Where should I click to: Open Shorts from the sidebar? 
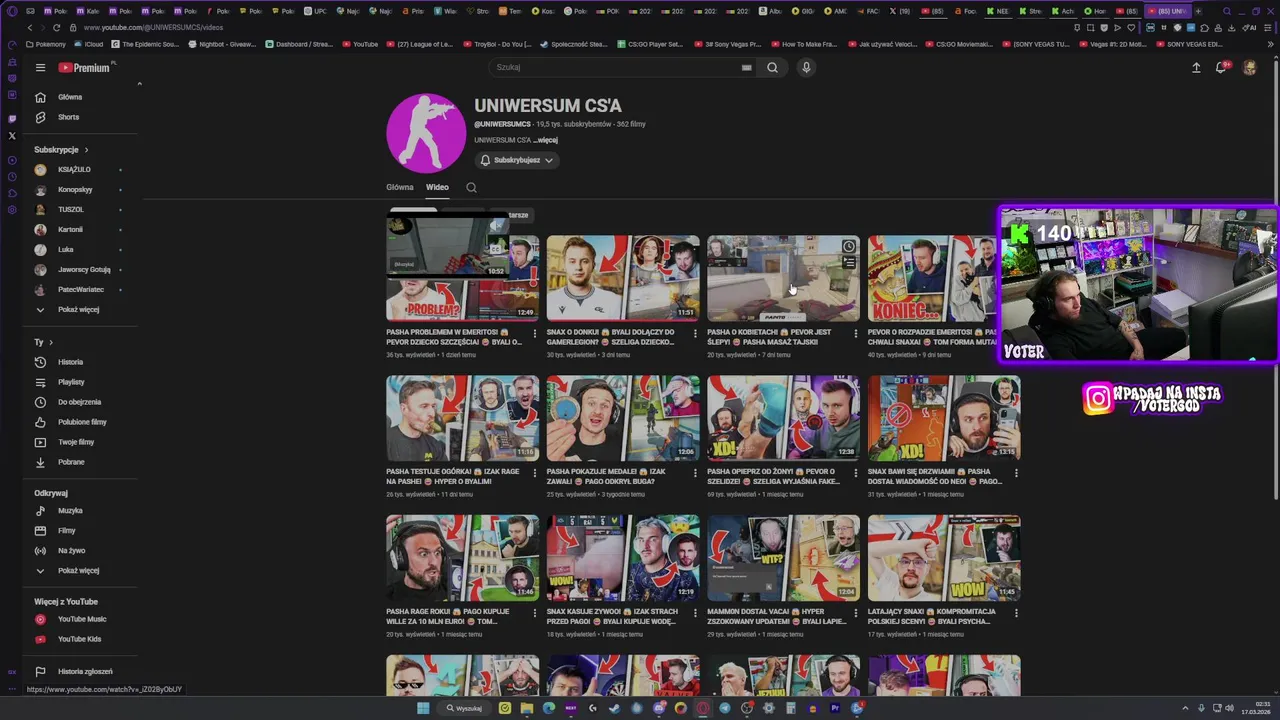pos(68,117)
